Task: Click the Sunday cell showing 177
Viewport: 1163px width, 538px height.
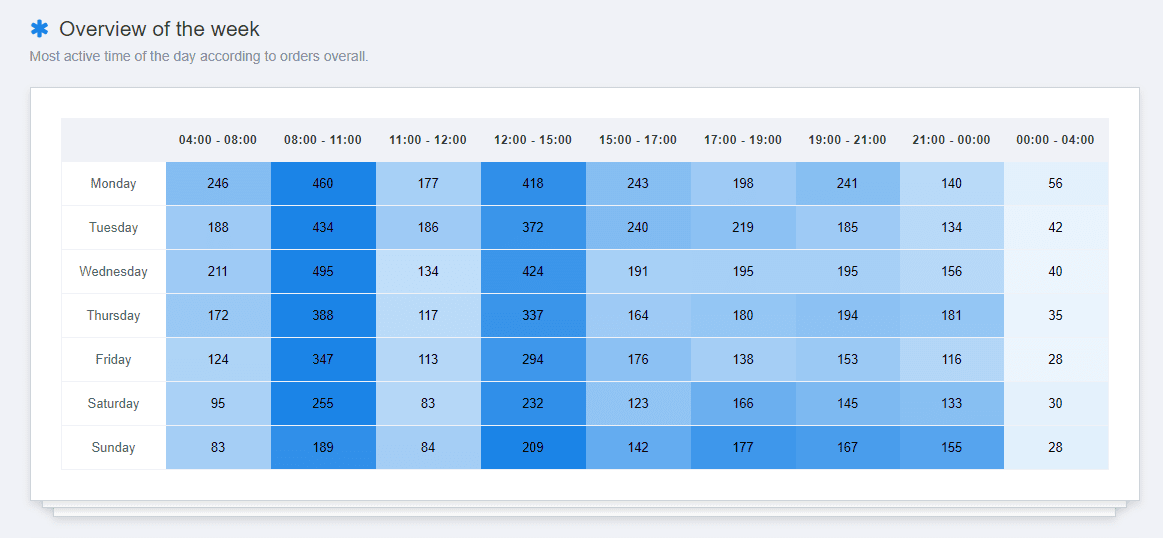Action: coord(743,447)
